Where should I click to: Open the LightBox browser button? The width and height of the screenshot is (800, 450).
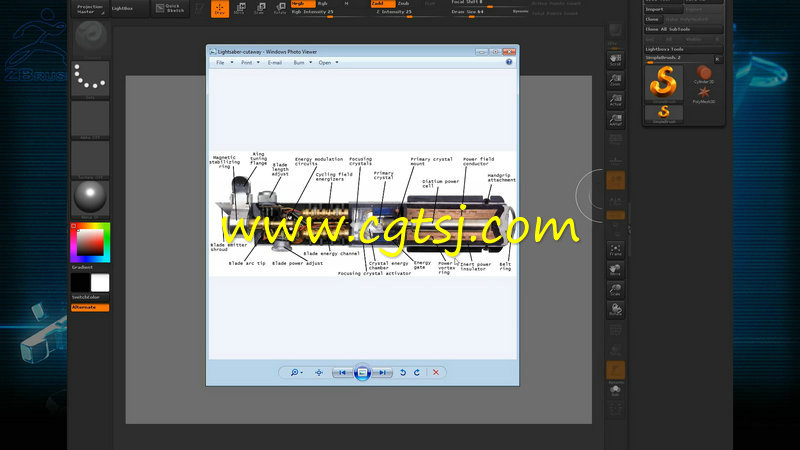tap(130, 8)
